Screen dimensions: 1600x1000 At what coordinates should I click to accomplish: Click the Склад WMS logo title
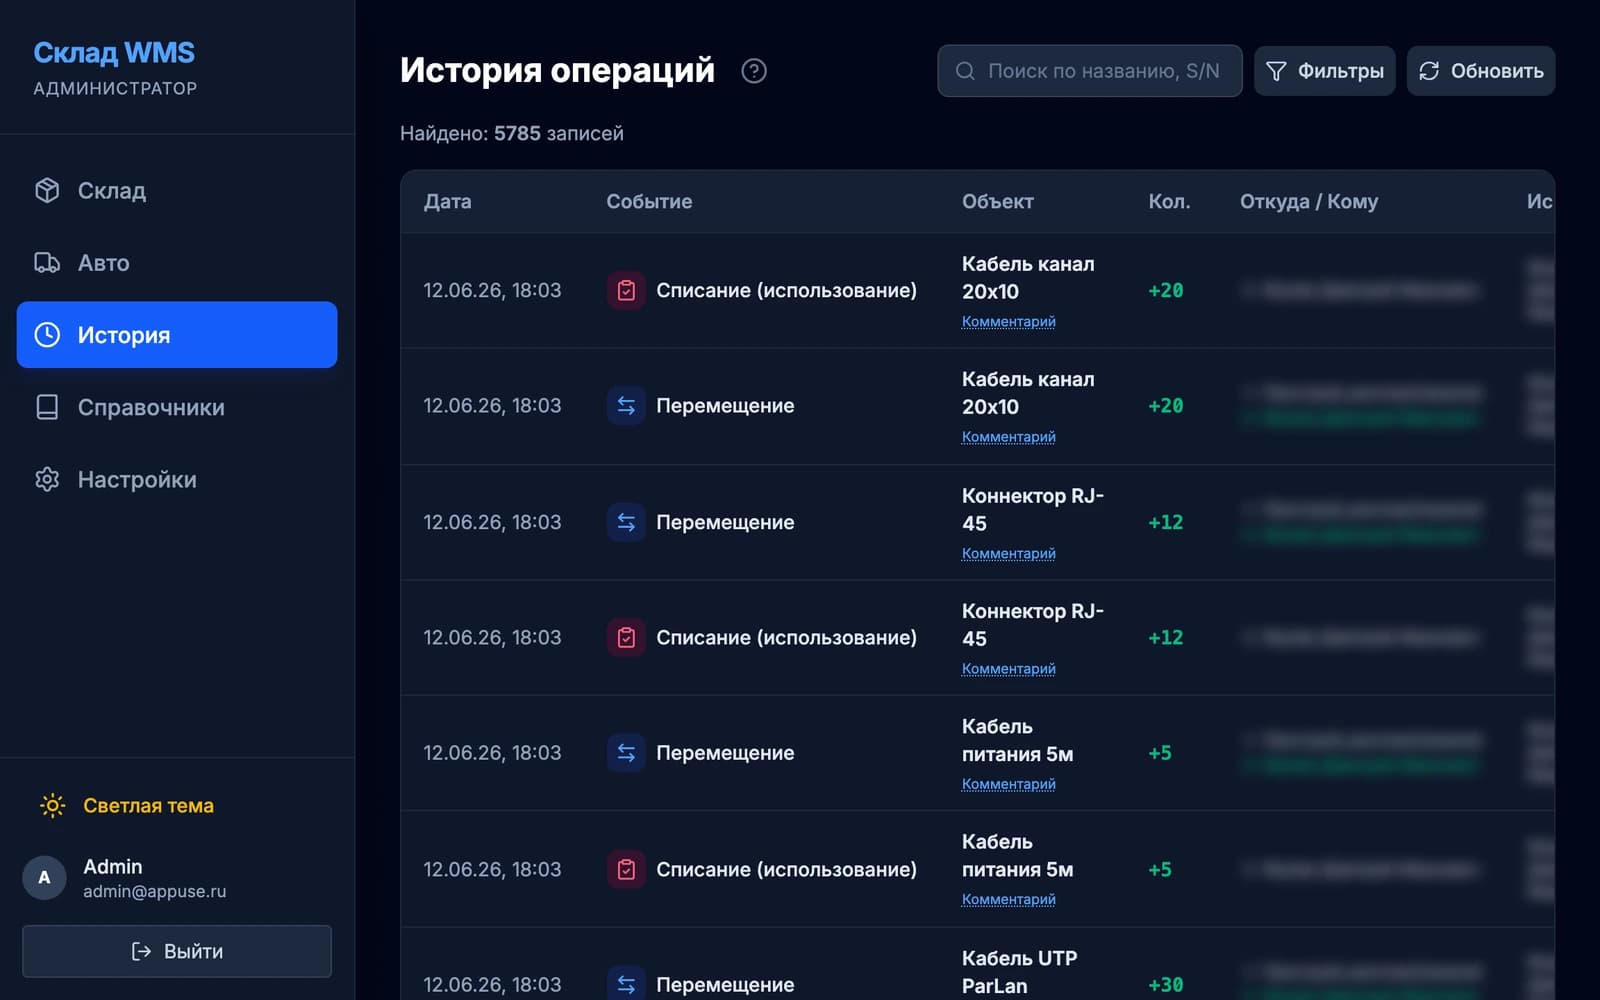[x=114, y=52]
